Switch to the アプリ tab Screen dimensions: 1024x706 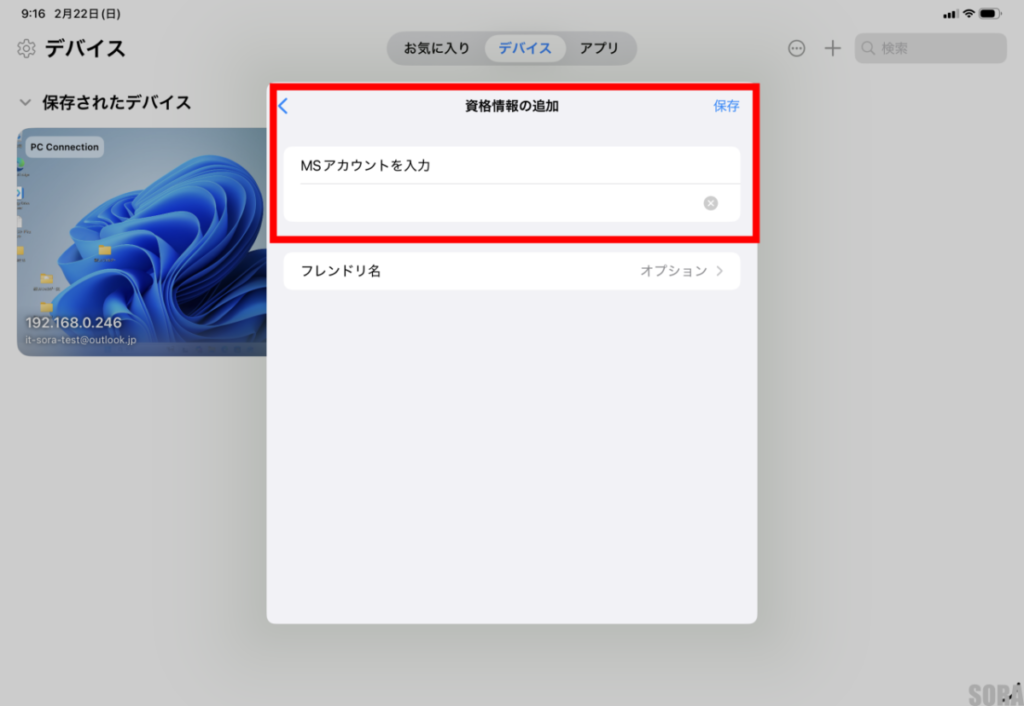[x=599, y=48]
